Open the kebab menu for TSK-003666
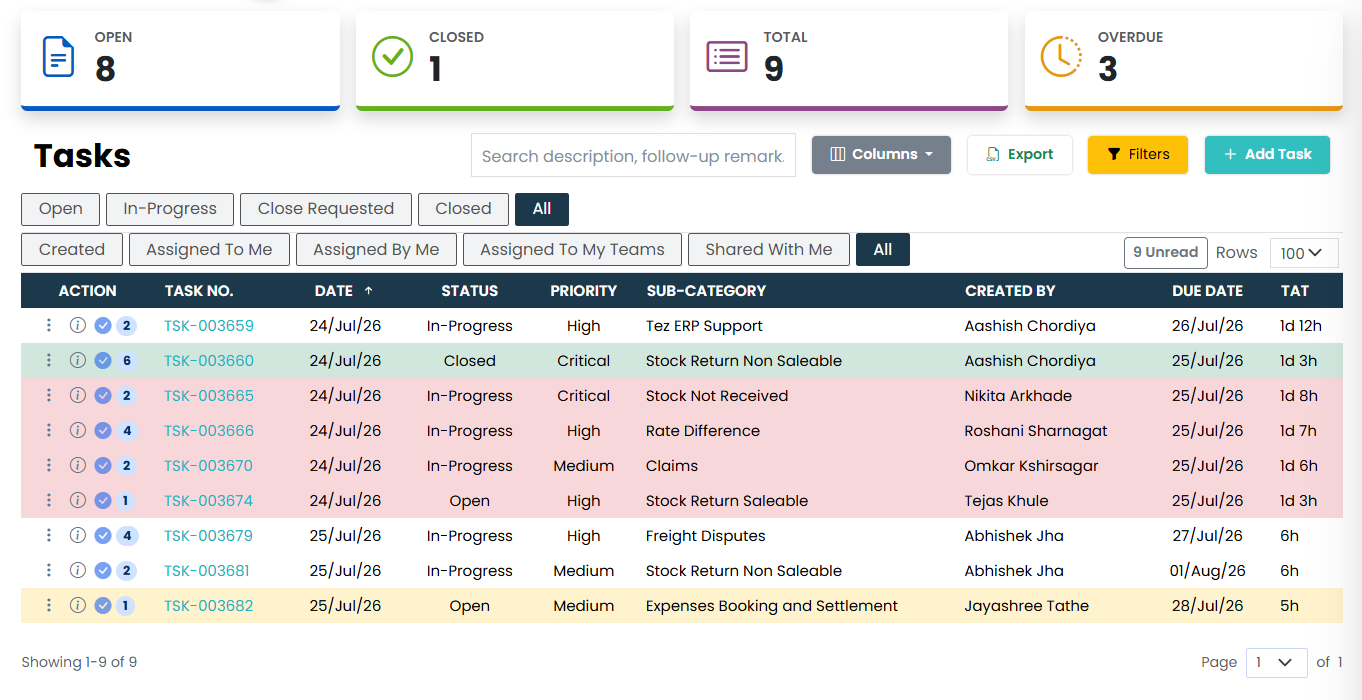The width and height of the screenshot is (1362, 700). [49, 430]
